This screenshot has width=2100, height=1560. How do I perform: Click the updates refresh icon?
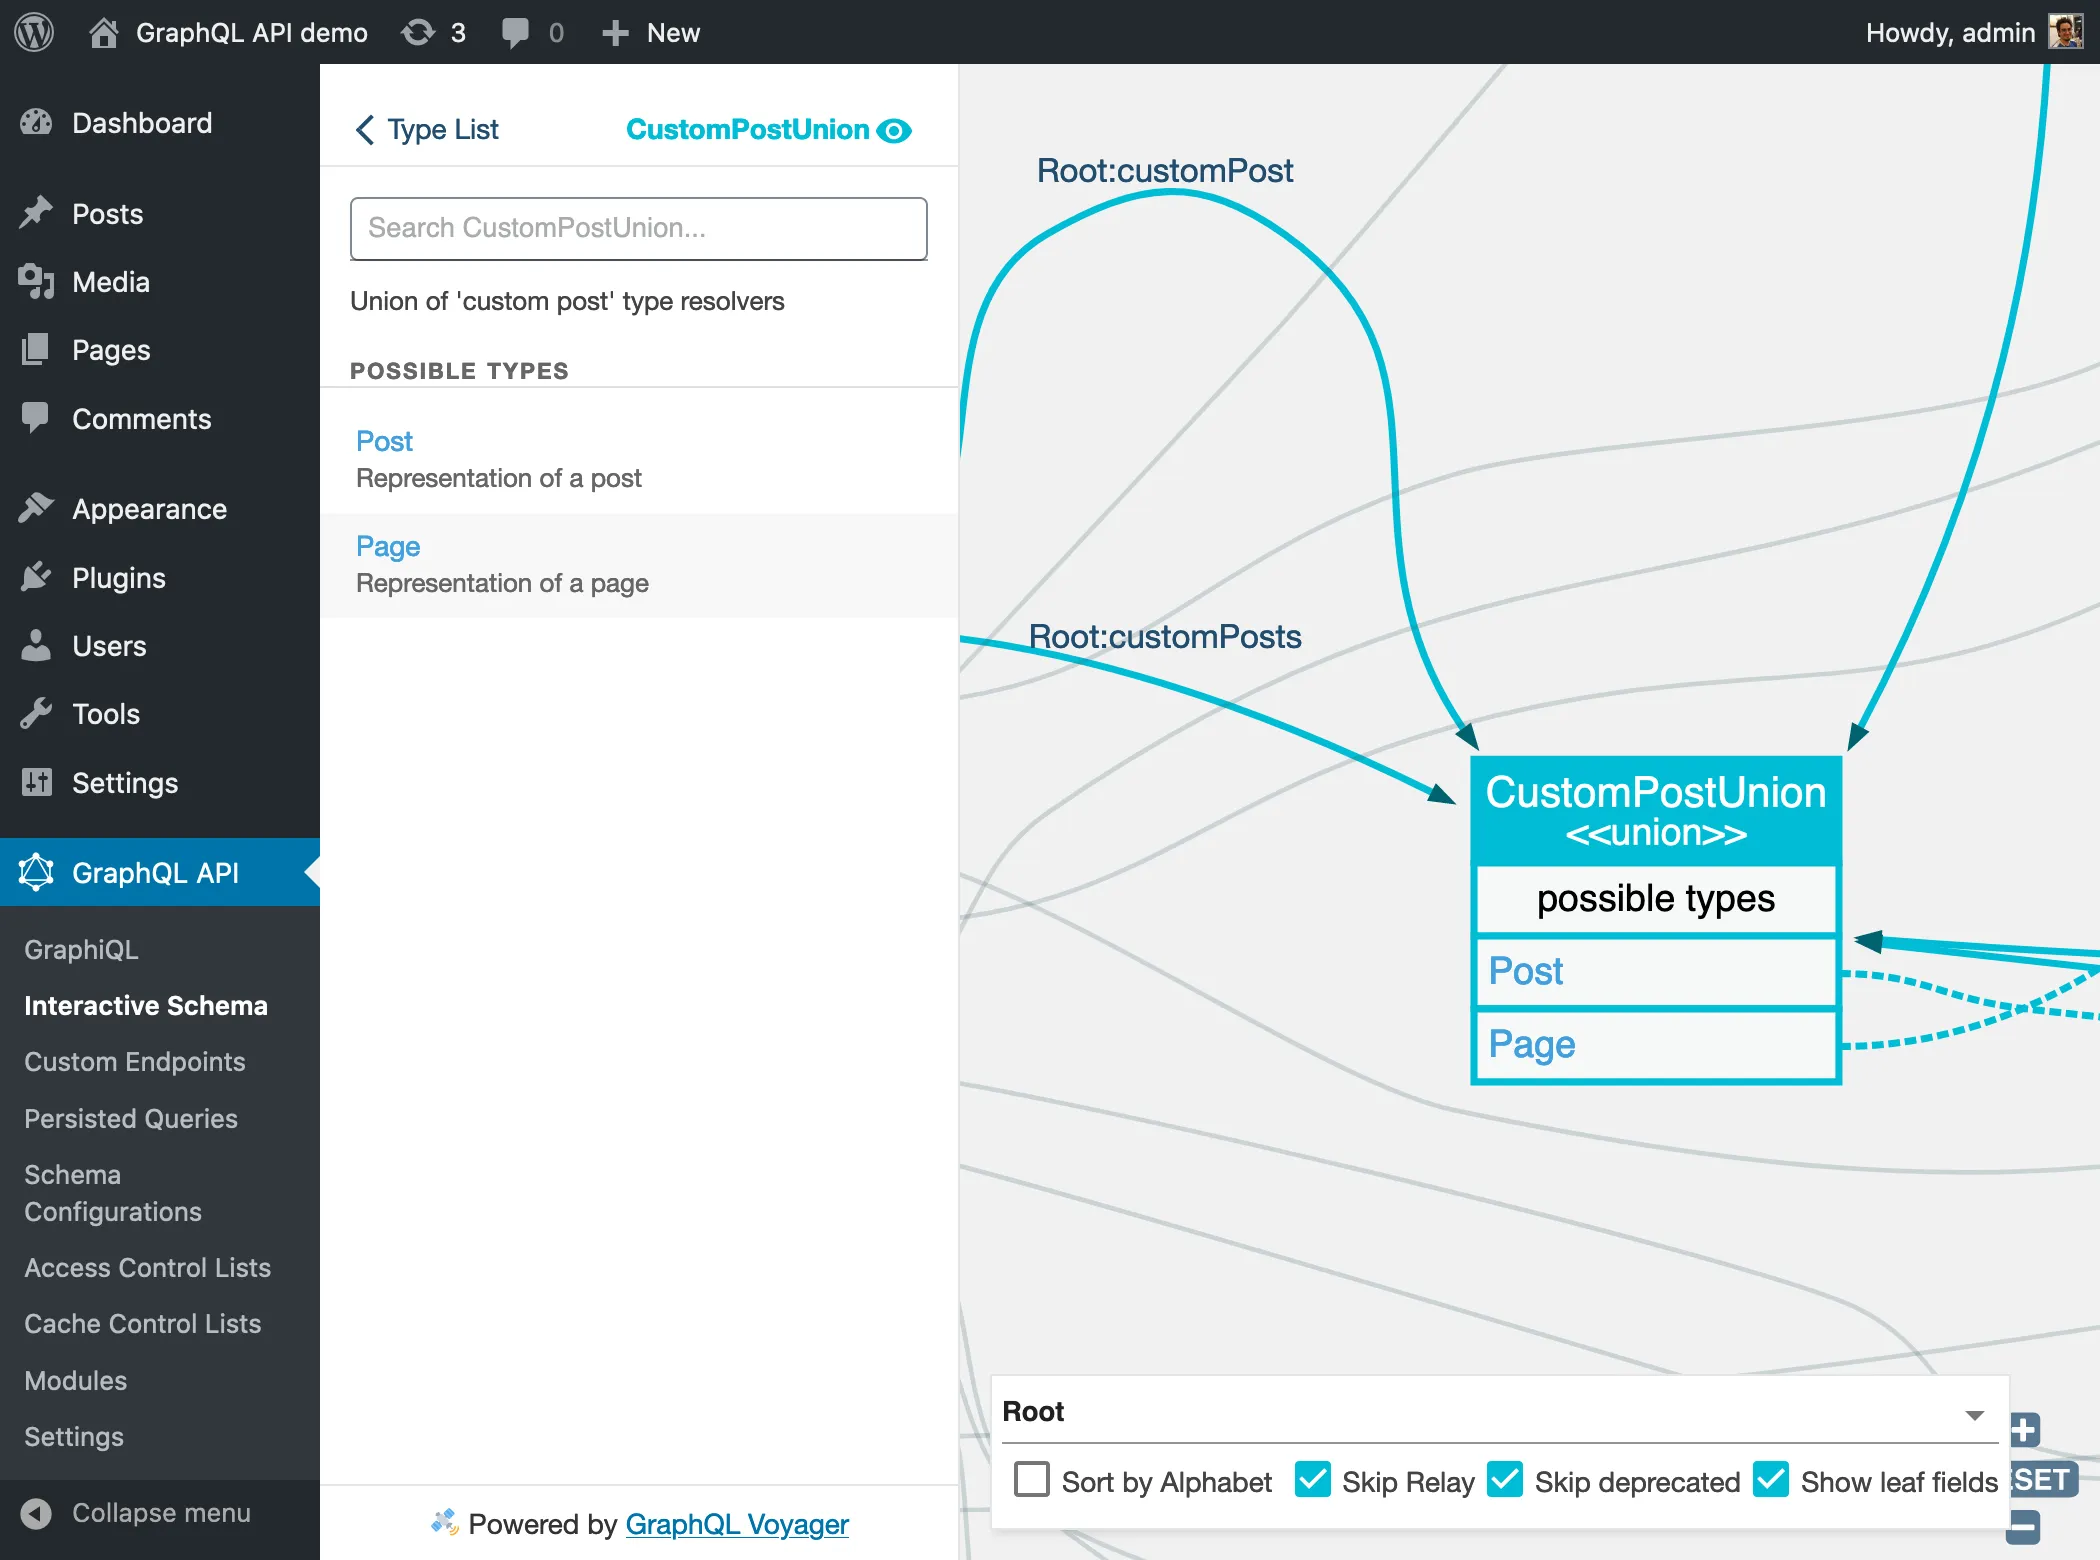pyautogui.click(x=418, y=33)
